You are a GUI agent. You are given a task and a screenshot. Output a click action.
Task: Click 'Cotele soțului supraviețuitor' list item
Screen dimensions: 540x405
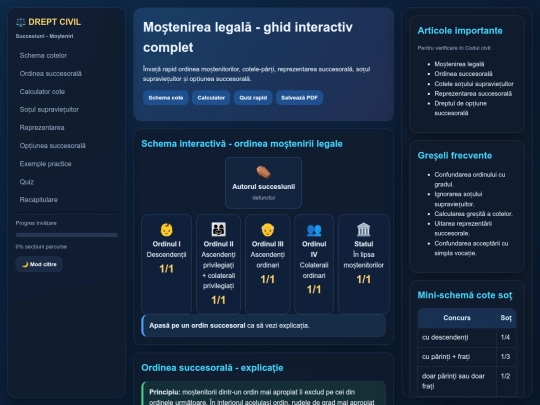click(474, 84)
